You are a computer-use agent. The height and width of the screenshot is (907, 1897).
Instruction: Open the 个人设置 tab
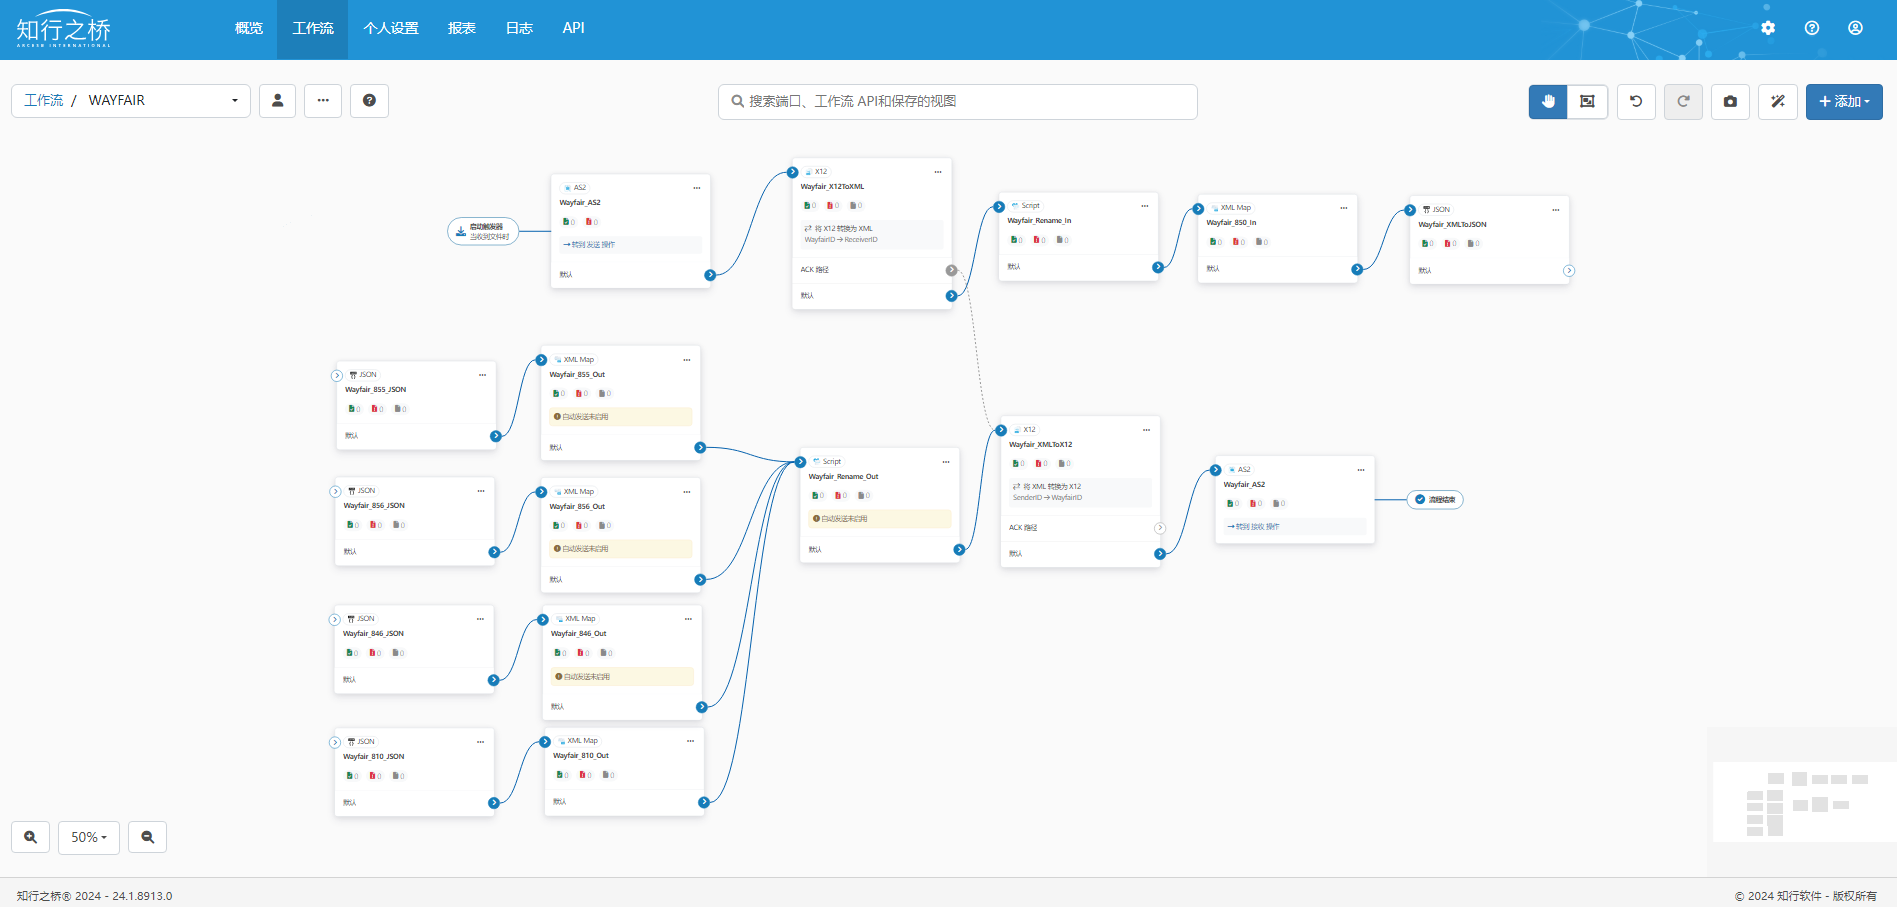click(391, 29)
